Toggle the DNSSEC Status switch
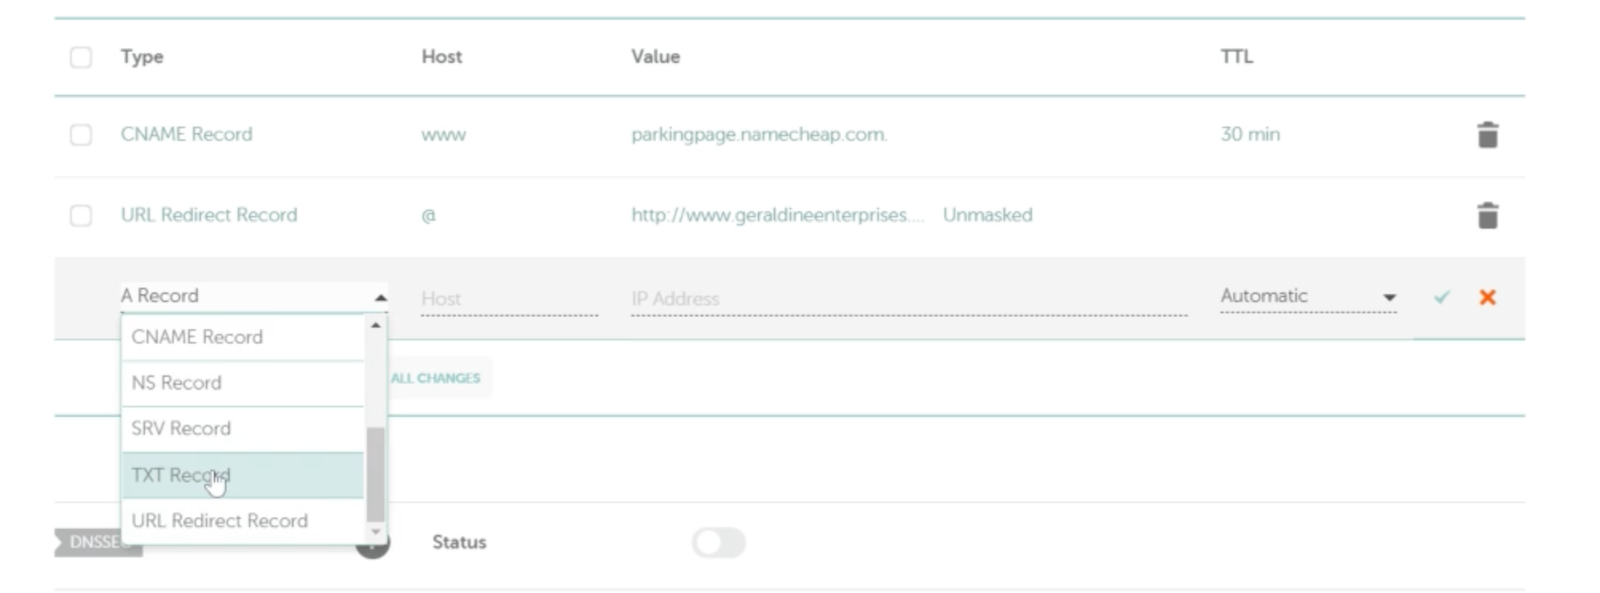The width and height of the screenshot is (1600, 593). coord(718,543)
